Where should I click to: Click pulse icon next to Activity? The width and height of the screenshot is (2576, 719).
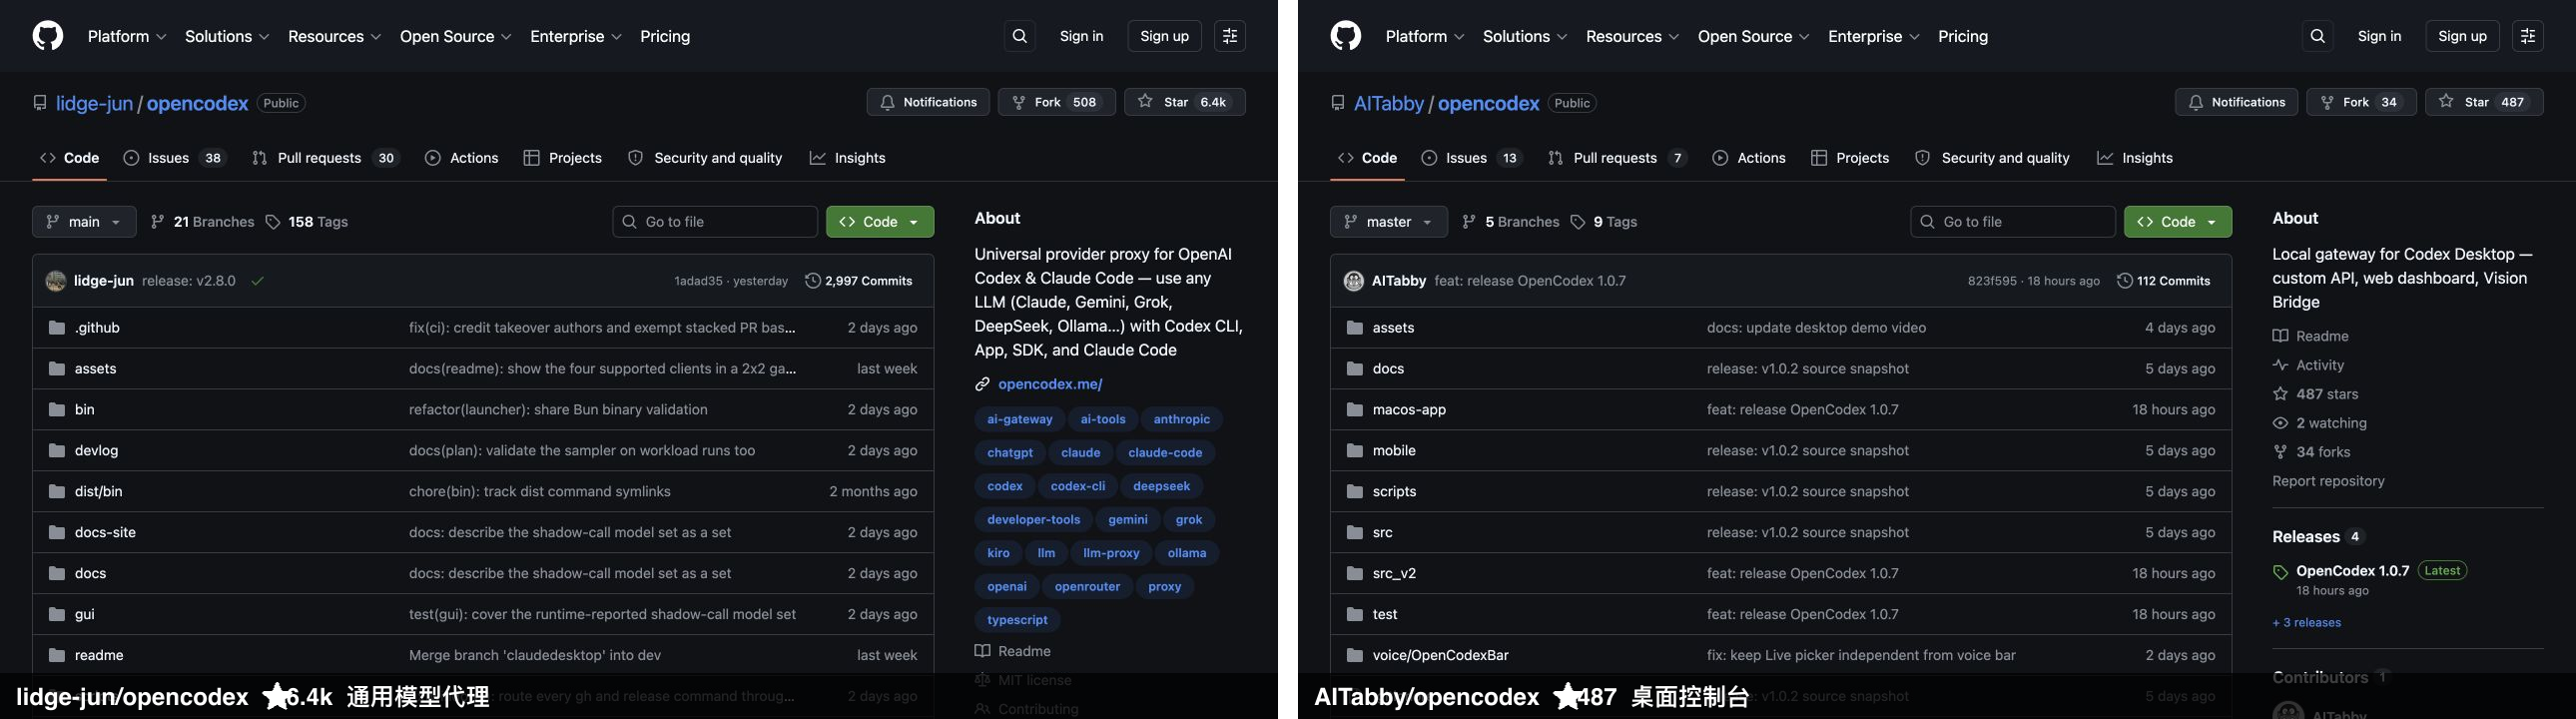2280,365
